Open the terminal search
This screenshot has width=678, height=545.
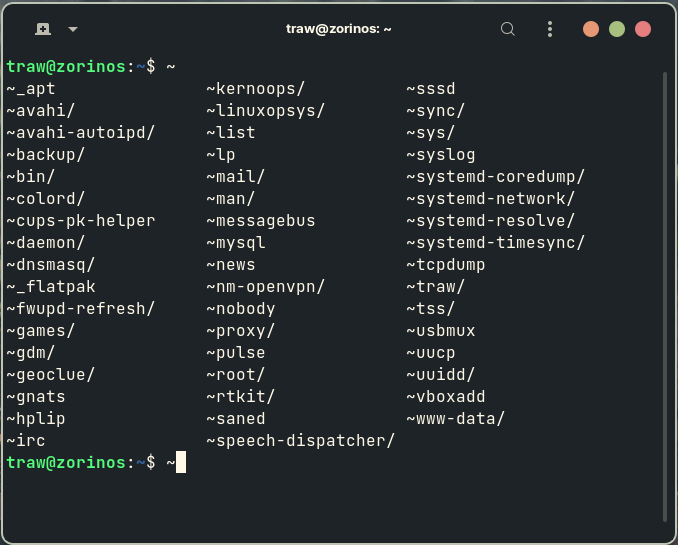pyautogui.click(x=508, y=29)
